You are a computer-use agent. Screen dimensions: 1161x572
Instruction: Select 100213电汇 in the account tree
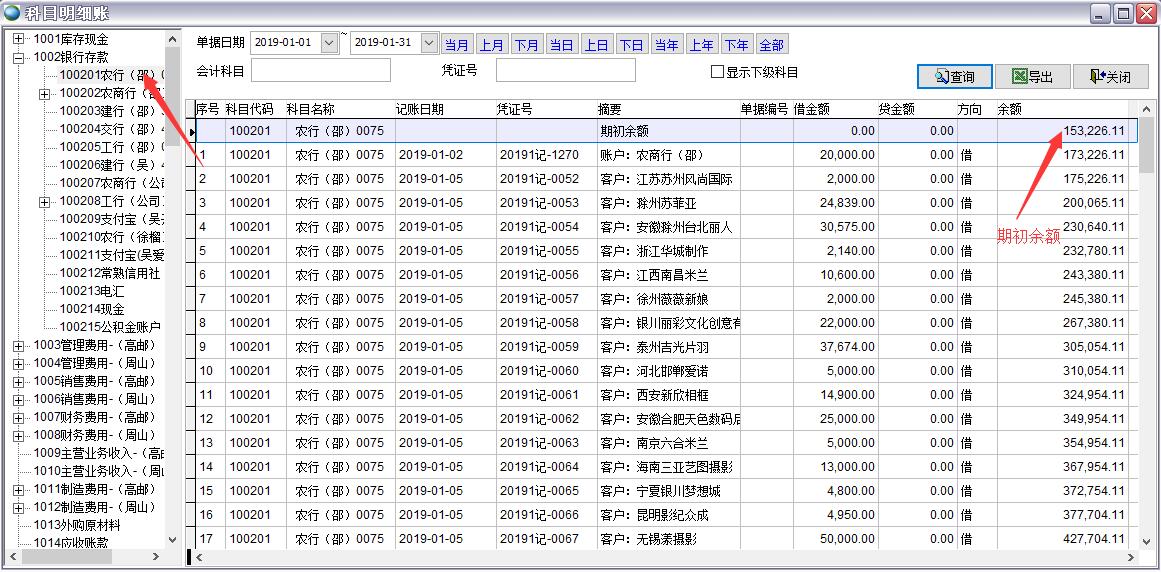[91, 291]
